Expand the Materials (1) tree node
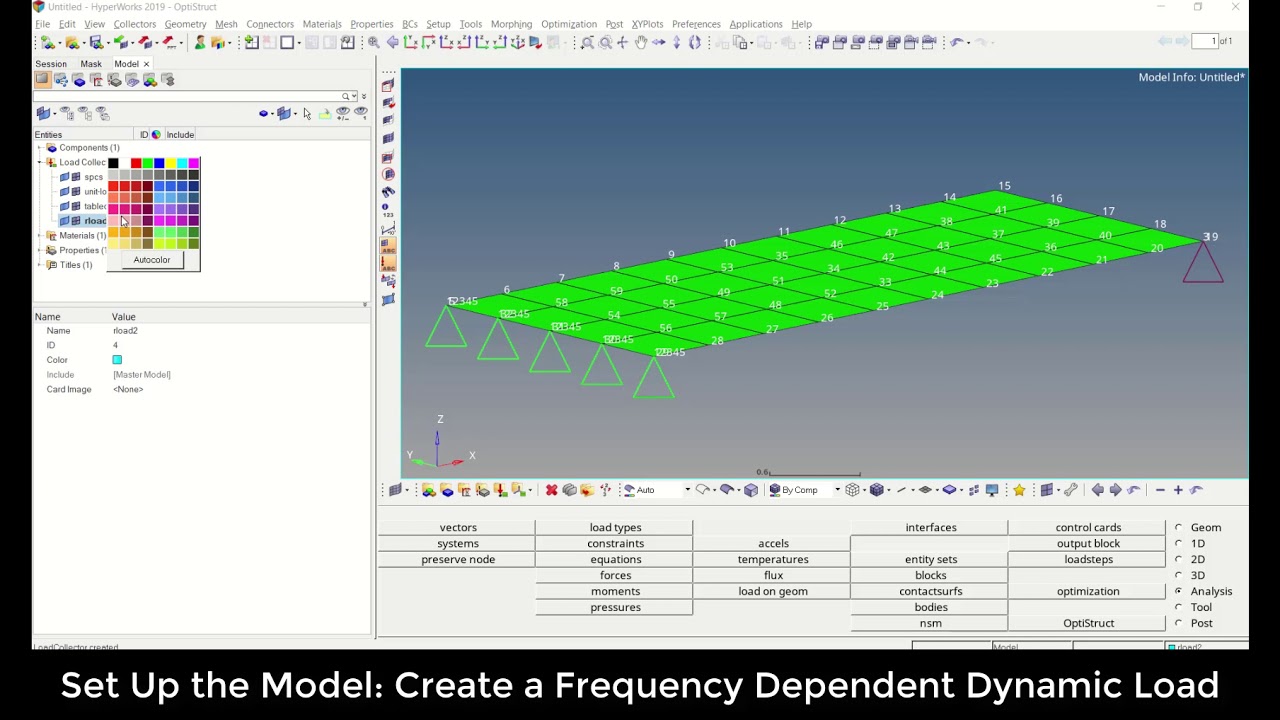Viewport: 1280px width, 720px height. click(x=40, y=236)
